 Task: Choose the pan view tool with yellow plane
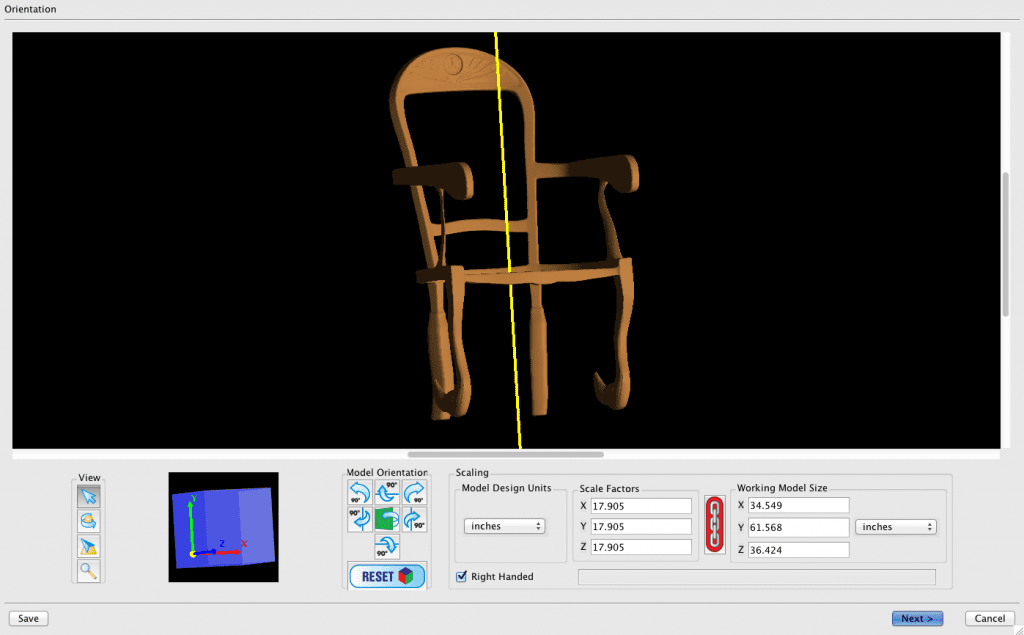click(89, 546)
